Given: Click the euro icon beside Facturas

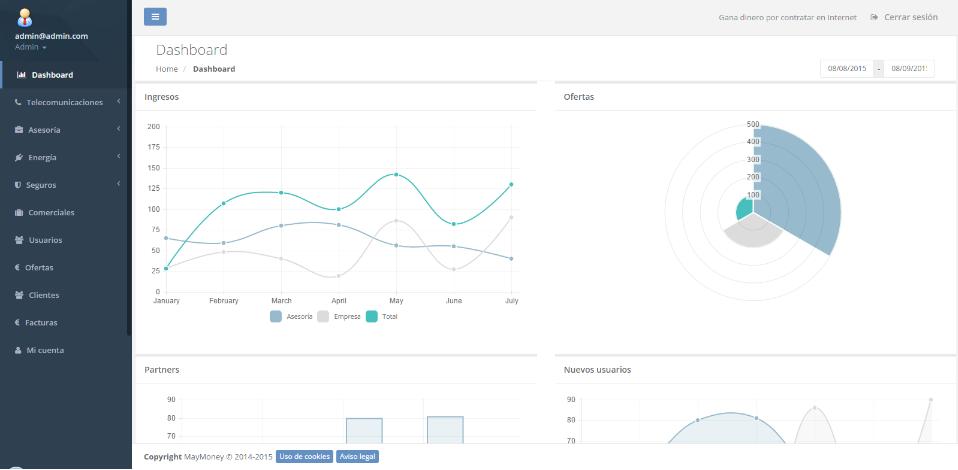Looking at the screenshot, I should [17, 323].
